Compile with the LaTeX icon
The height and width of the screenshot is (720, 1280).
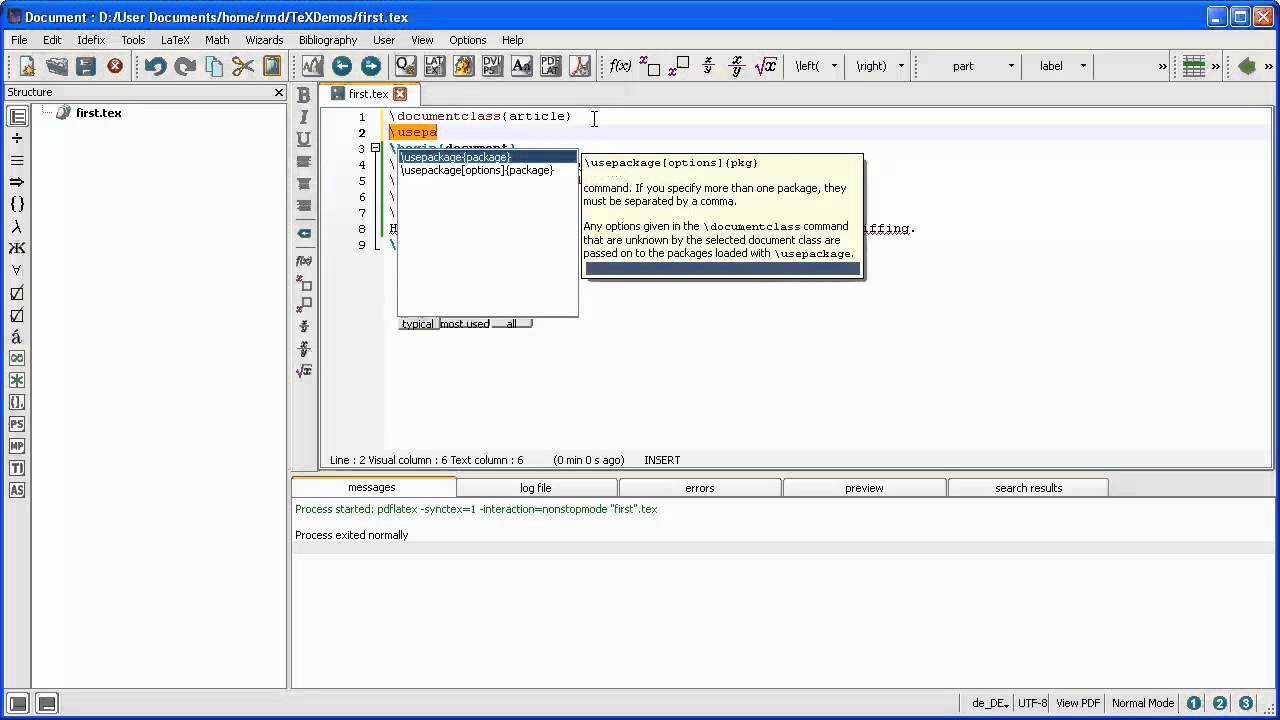[434, 66]
